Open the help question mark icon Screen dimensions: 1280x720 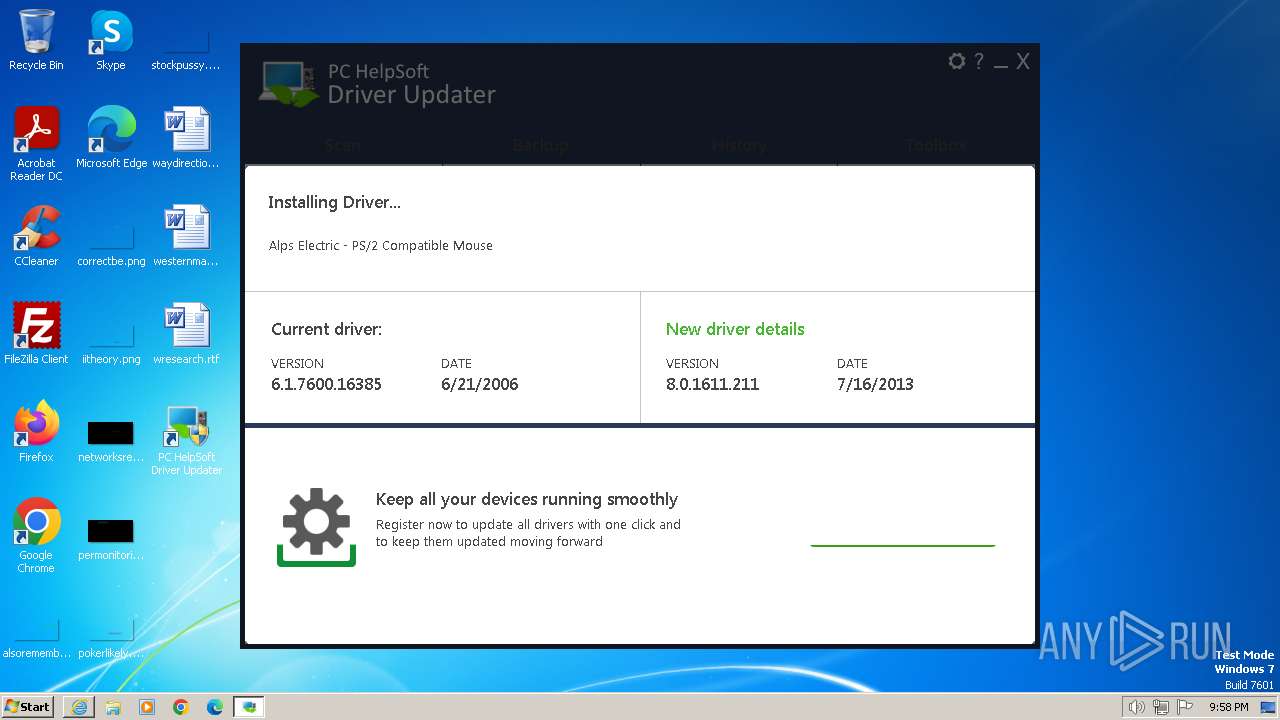(x=979, y=61)
